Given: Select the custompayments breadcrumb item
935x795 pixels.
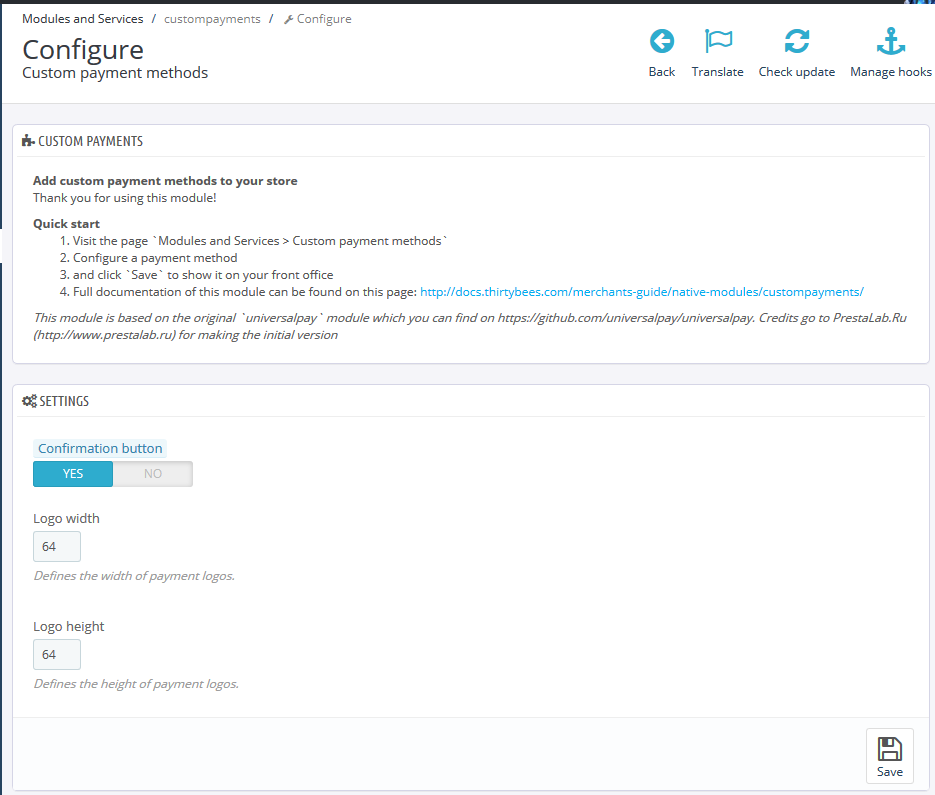Looking at the screenshot, I should pyautogui.click(x=212, y=19).
